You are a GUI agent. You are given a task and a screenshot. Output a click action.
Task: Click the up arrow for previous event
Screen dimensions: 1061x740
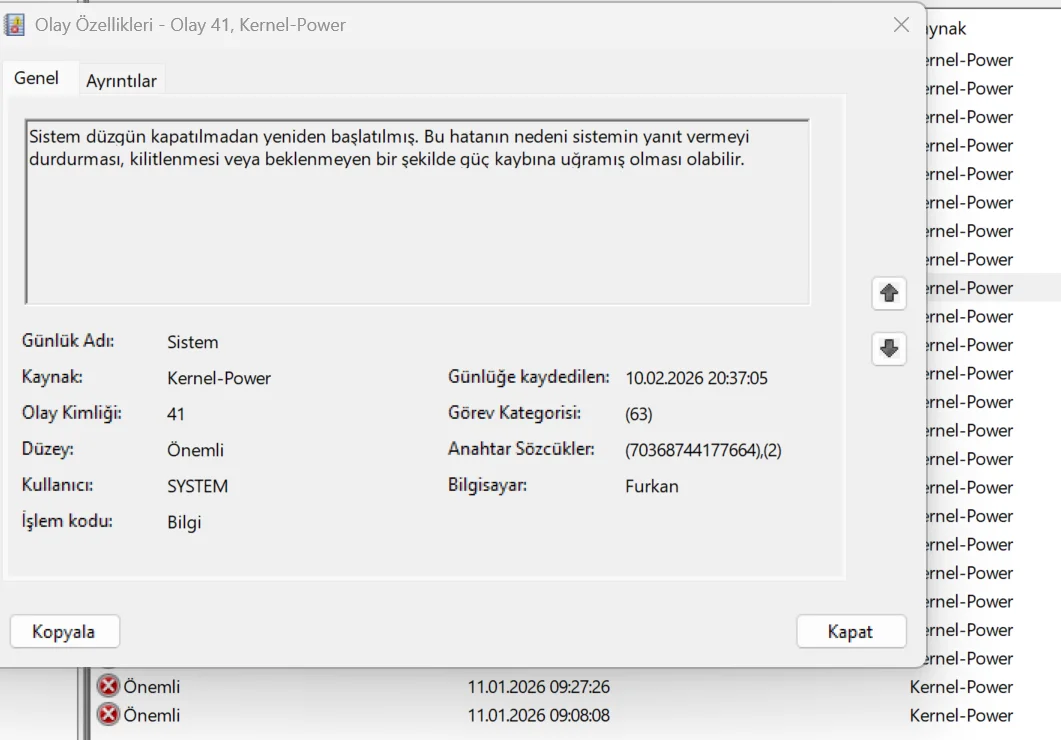click(888, 294)
